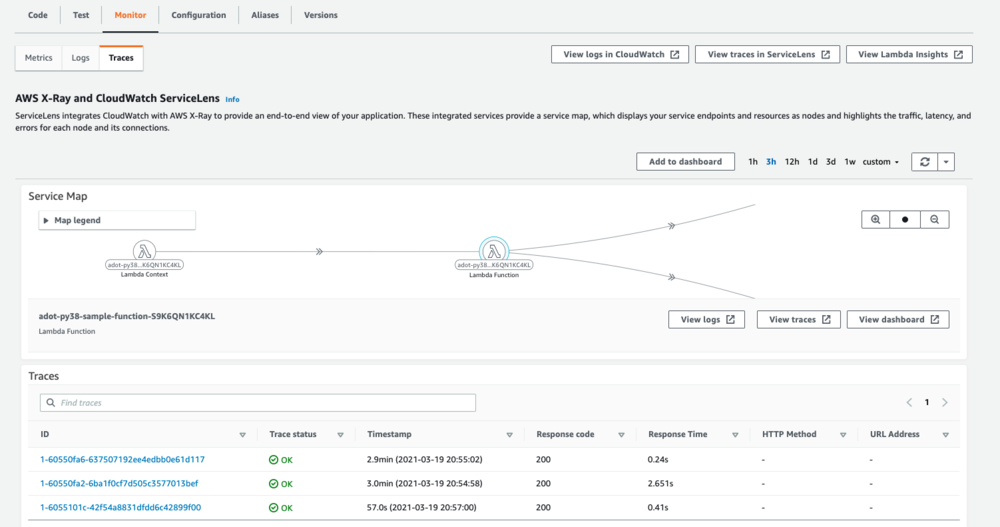Click external link icon on View logs in CloudWatch
This screenshot has width=1000, height=527.
tap(675, 55)
